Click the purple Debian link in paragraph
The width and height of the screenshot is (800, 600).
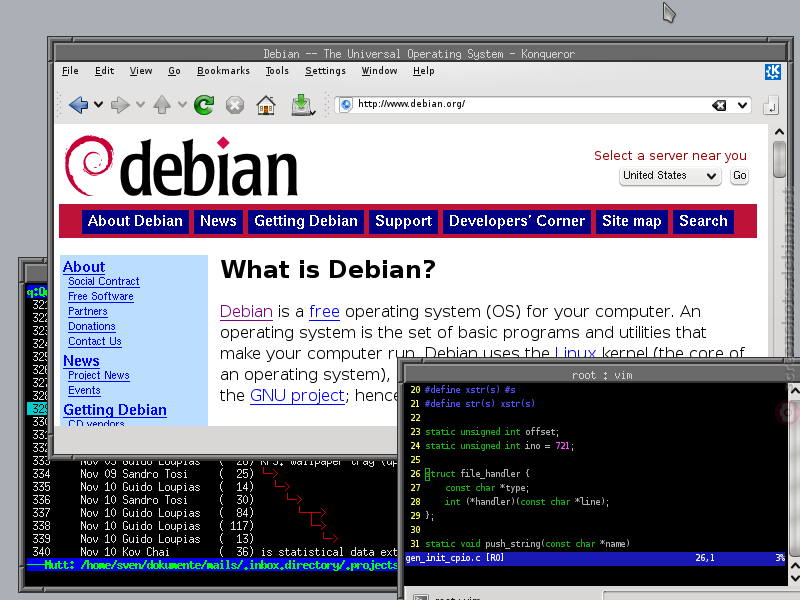click(246, 312)
